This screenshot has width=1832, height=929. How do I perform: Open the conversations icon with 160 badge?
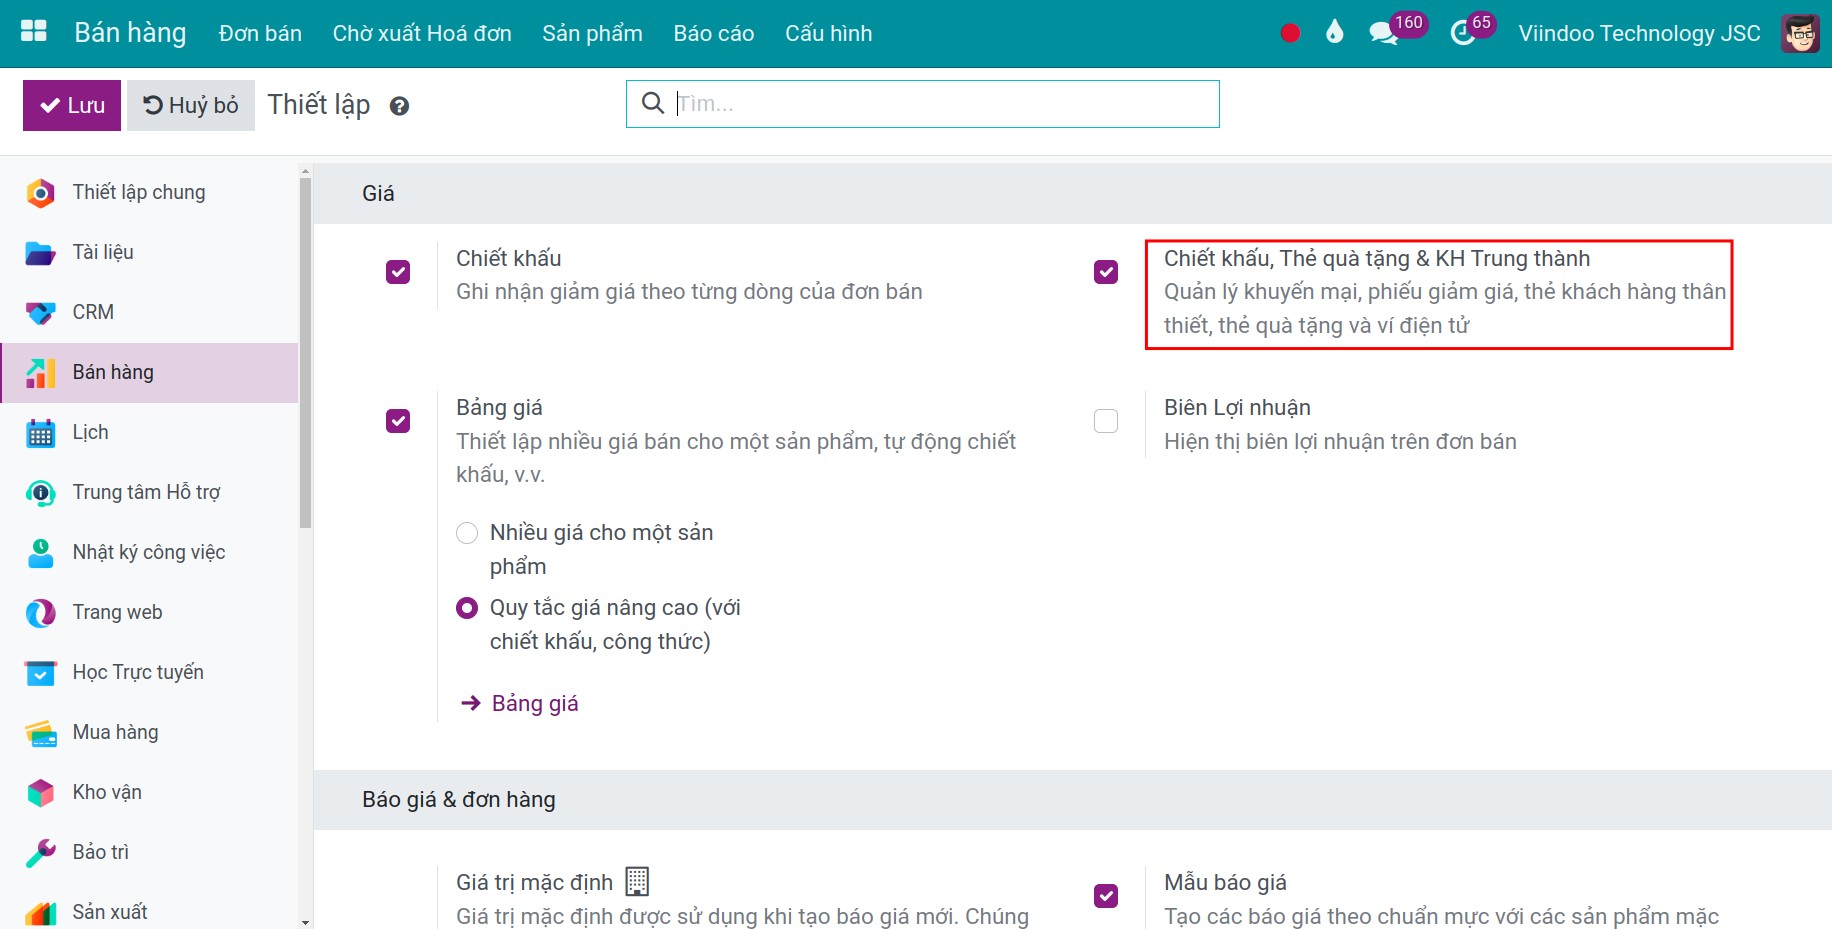pyautogui.click(x=1383, y=33)
